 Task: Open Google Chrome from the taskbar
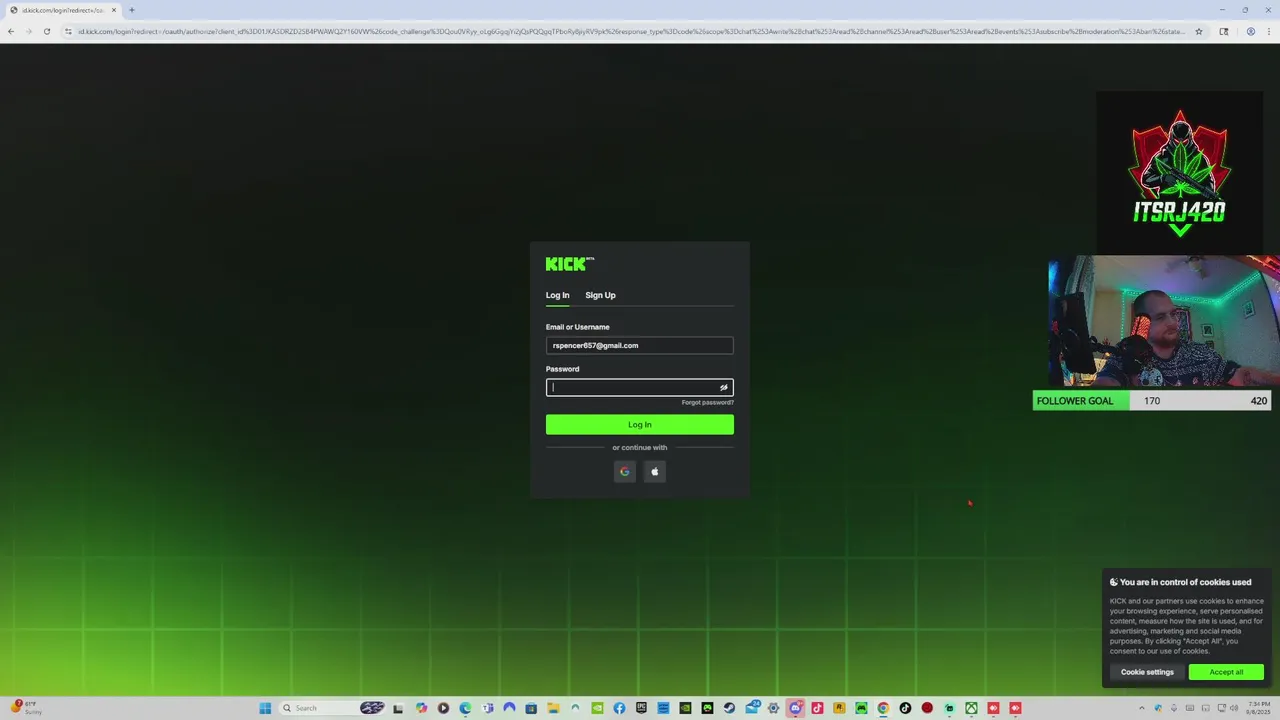click(883, 708)
